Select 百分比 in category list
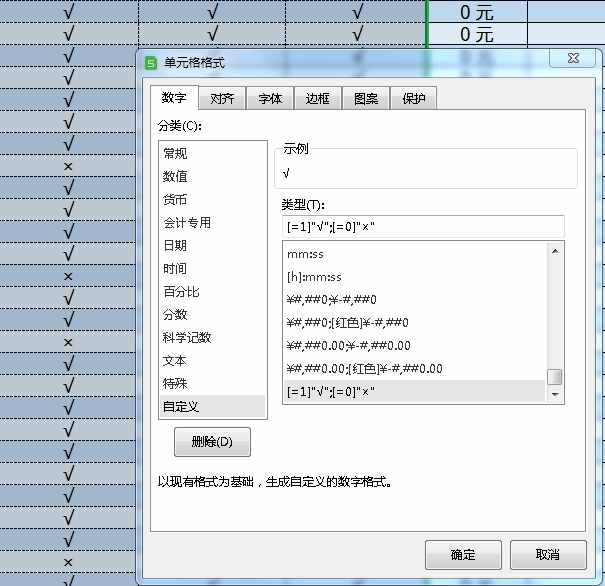 181,291
